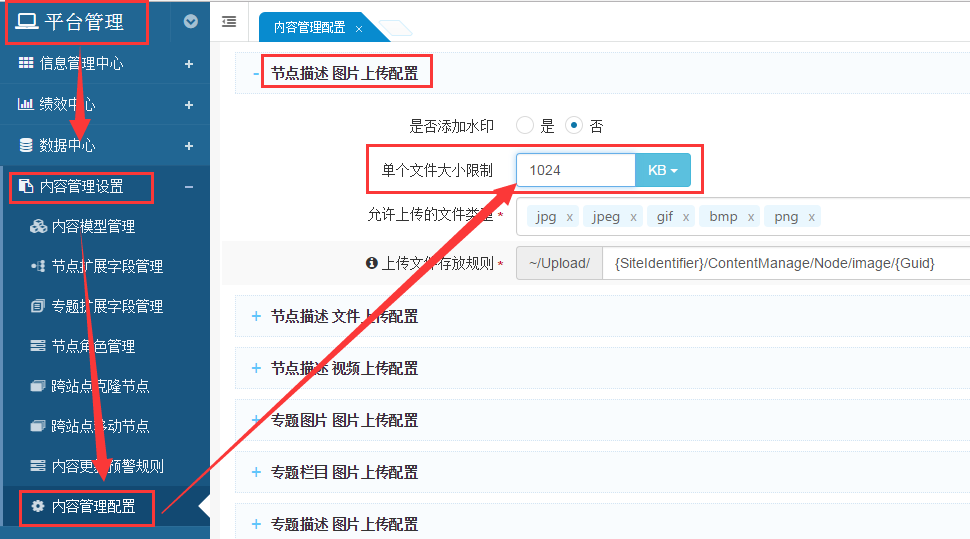The width and height of the screenshot is (970, 539).
Task: Click the 数据中心 database icon
Action: pos(26,145)
